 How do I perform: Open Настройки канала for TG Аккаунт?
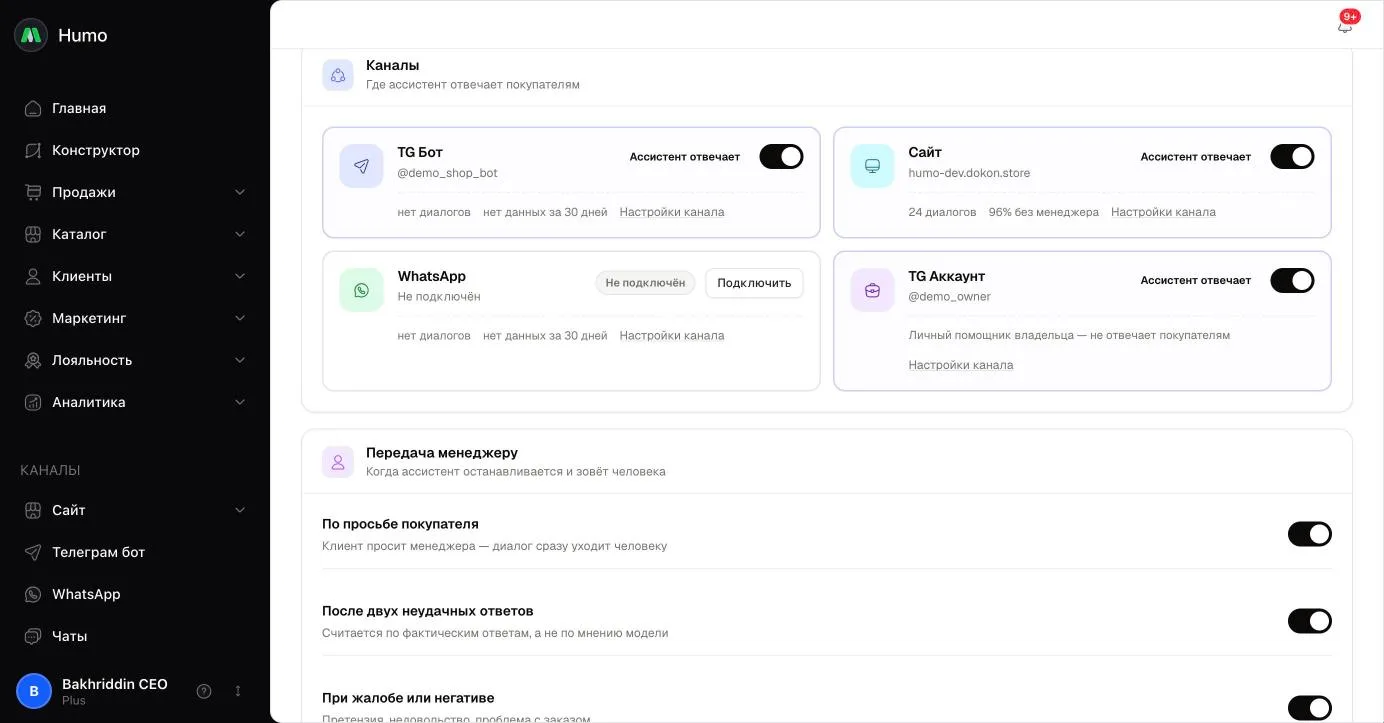(961, 365)
